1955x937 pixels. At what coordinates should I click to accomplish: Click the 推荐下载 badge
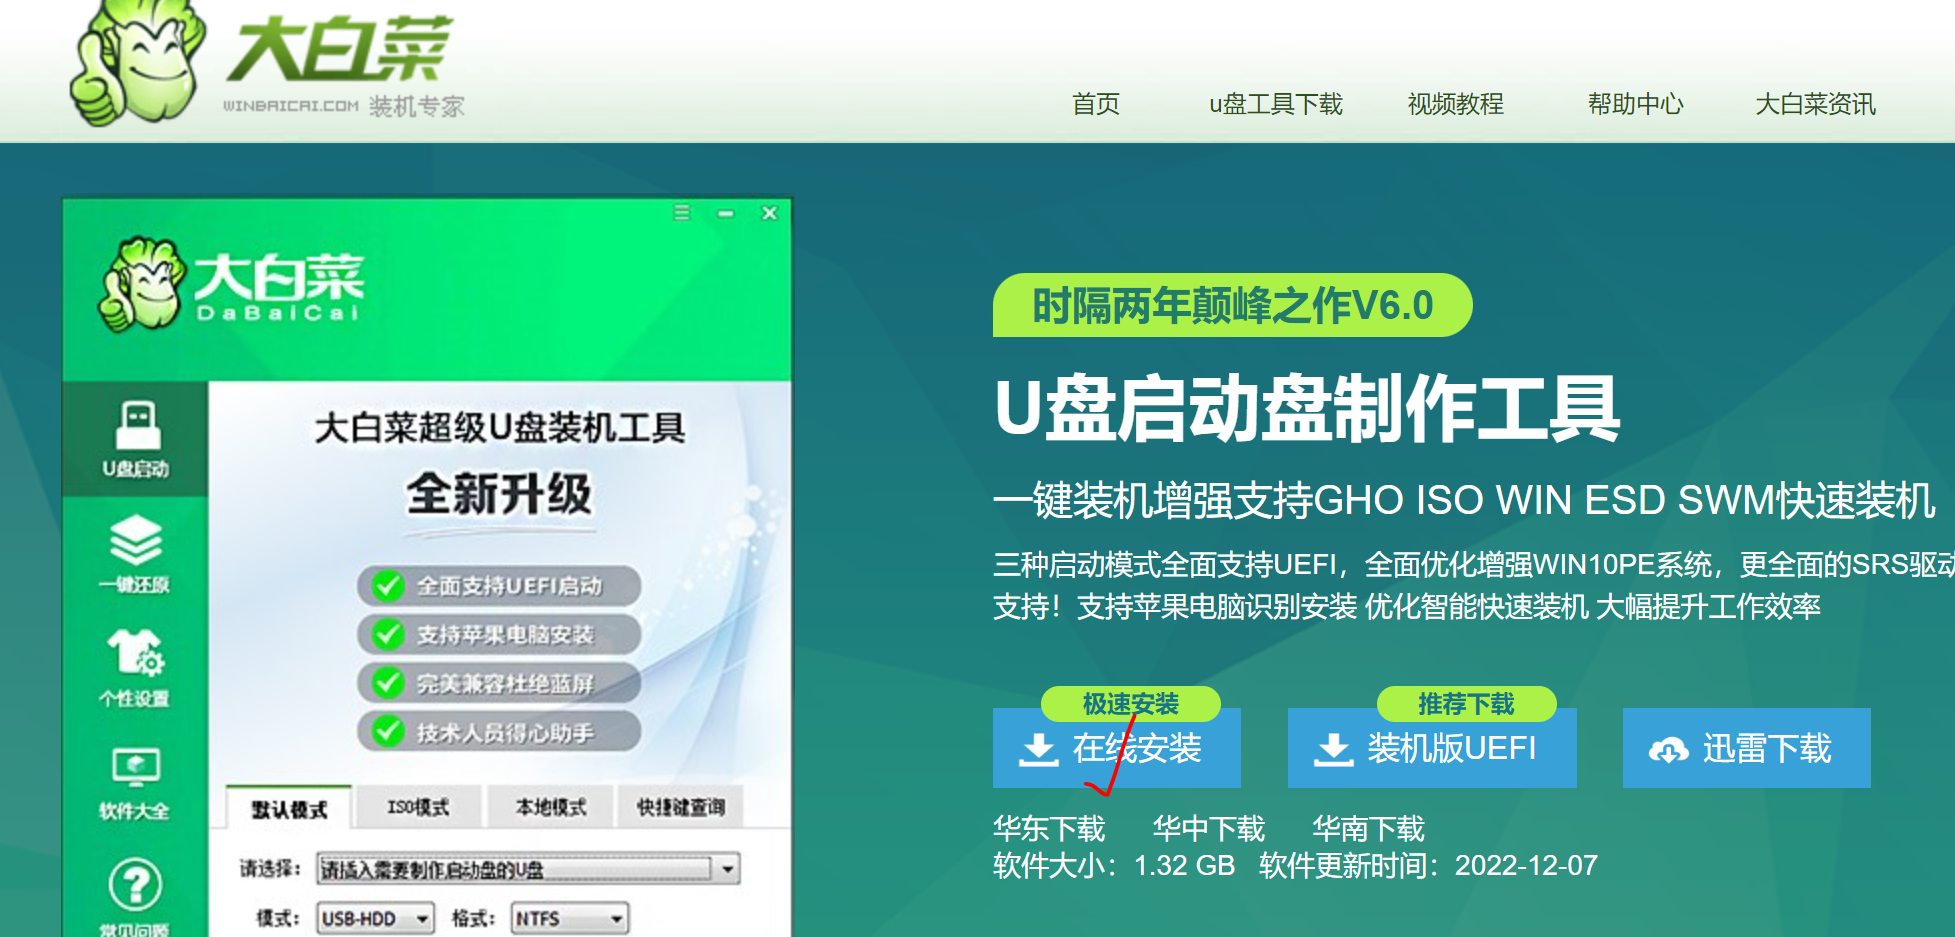coord(1467,703)
